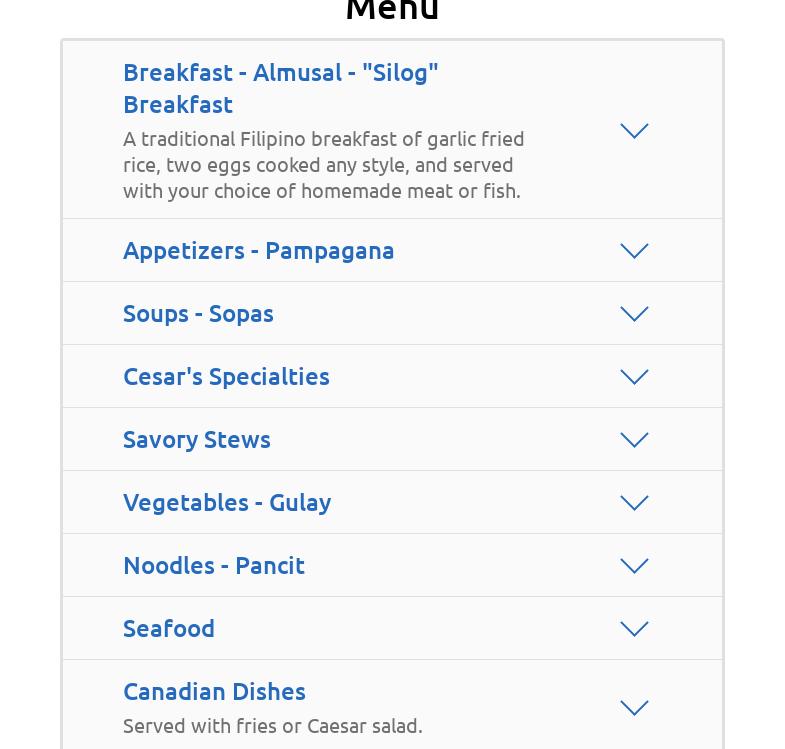Click the "Served with fries or Caesar salad" text

click(x=272, y=725)
